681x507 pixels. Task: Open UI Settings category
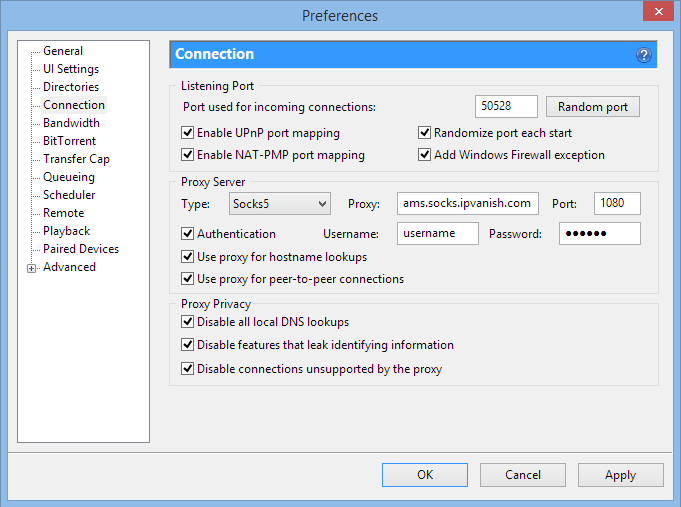click(x=71, y=69)
